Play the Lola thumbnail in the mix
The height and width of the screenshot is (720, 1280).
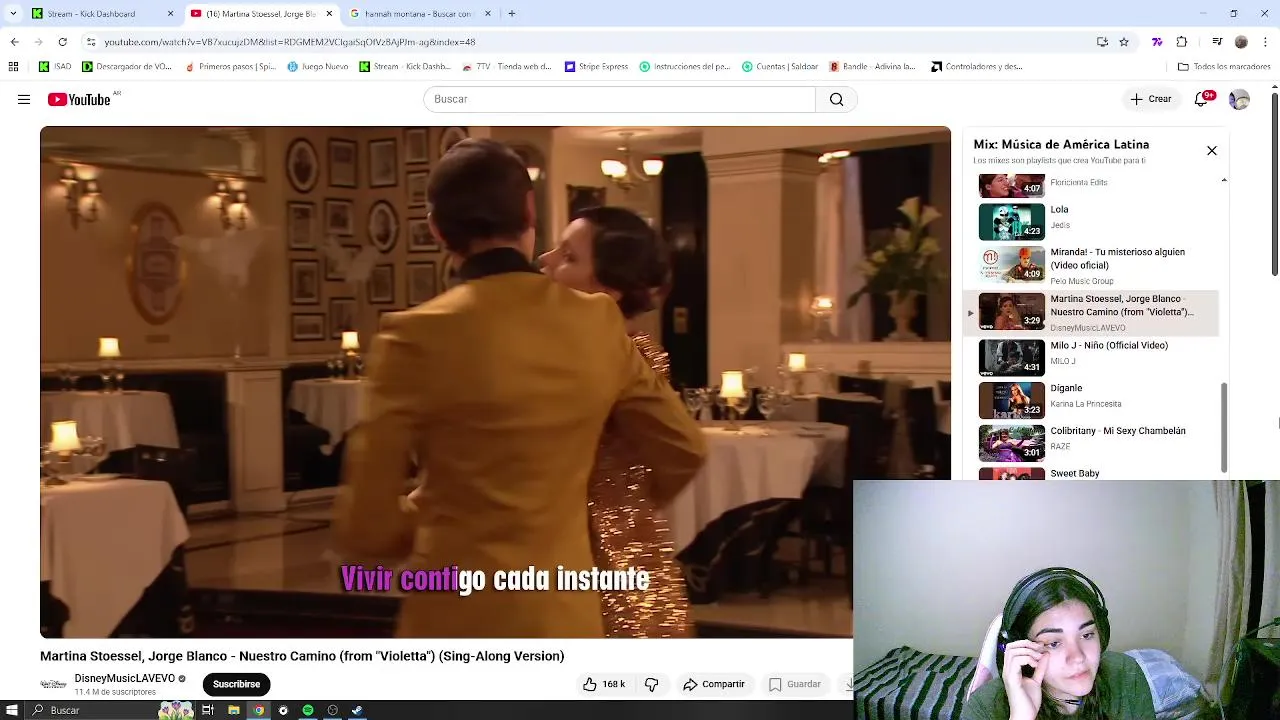tap(1011, 221)
